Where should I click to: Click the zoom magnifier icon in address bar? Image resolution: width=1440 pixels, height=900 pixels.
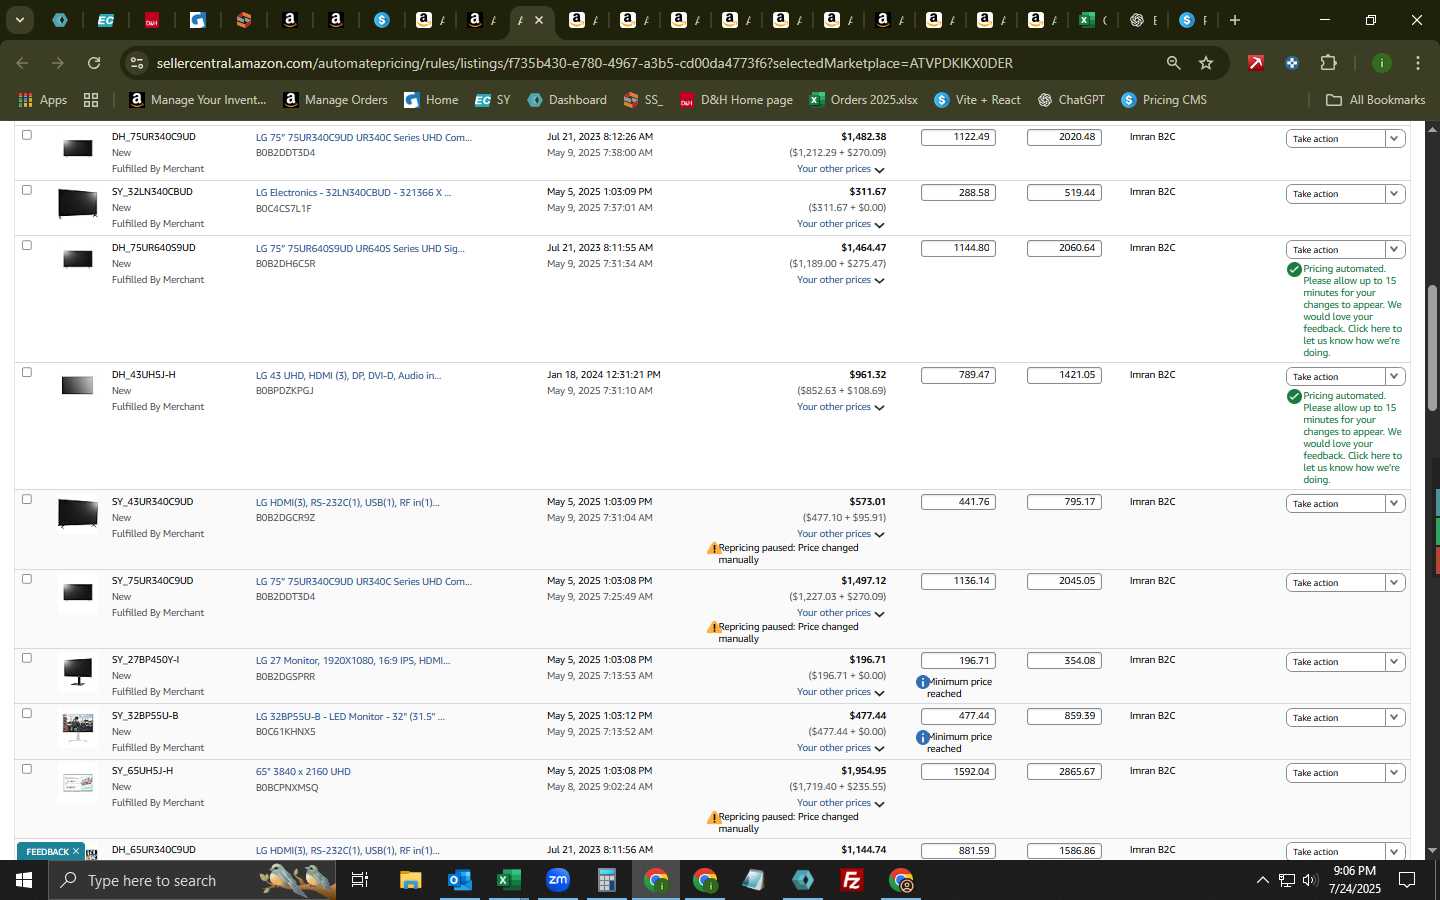point(1173,63)
